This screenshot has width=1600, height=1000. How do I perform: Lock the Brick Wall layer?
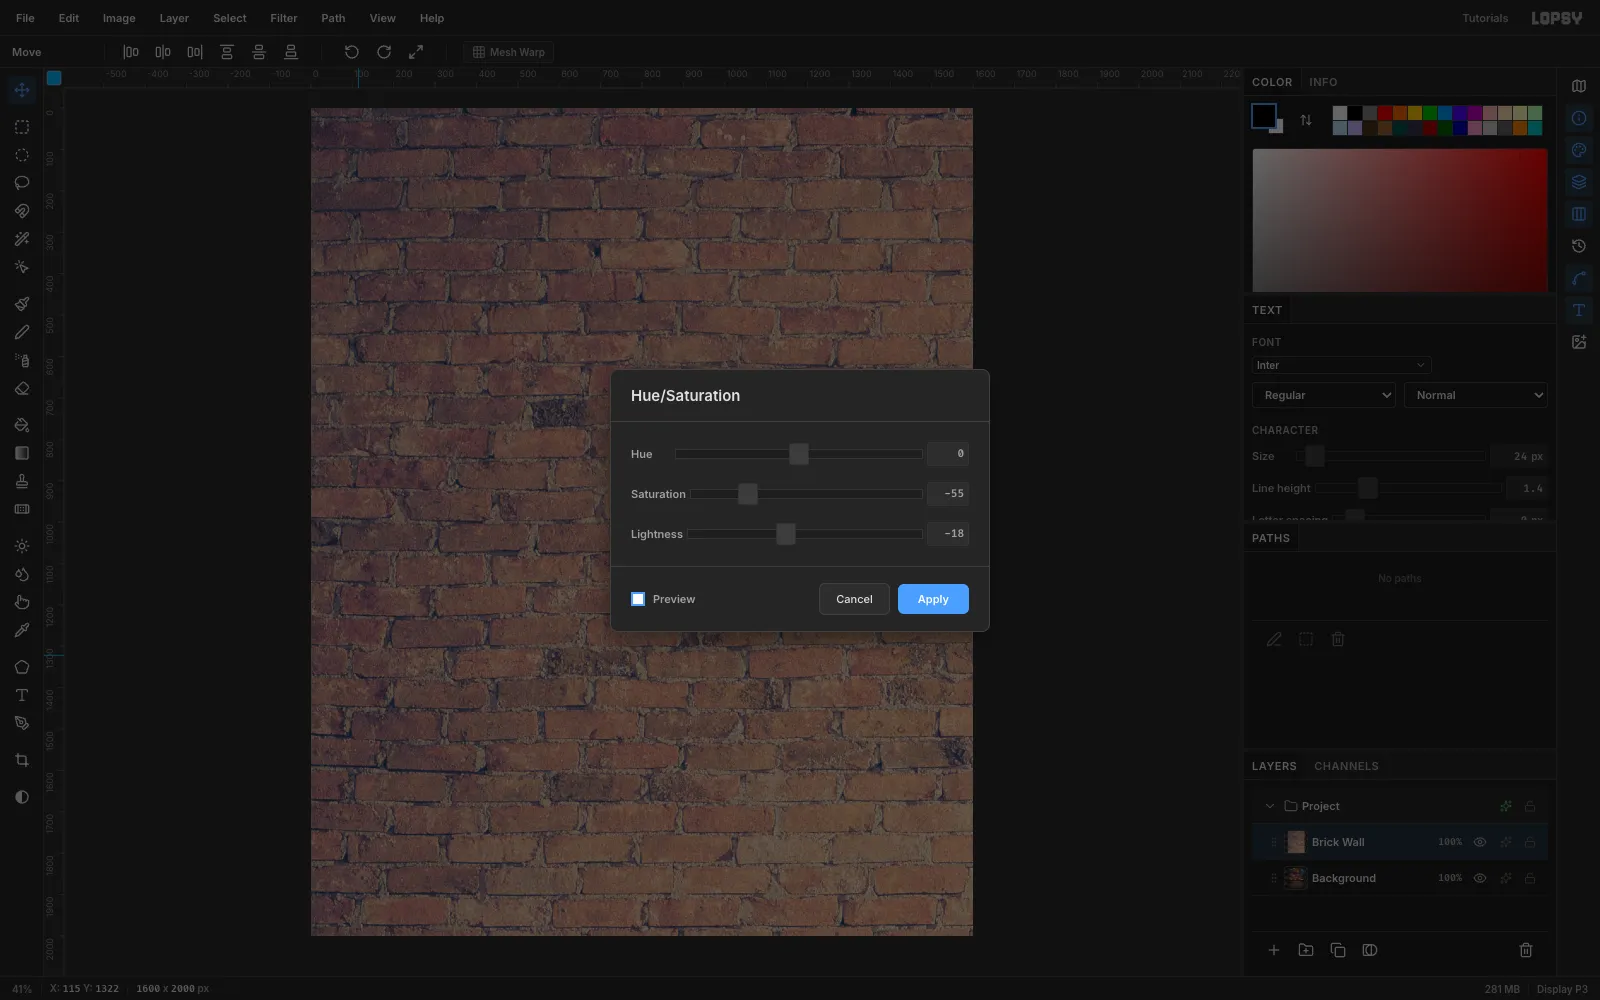coord(1530,842)
